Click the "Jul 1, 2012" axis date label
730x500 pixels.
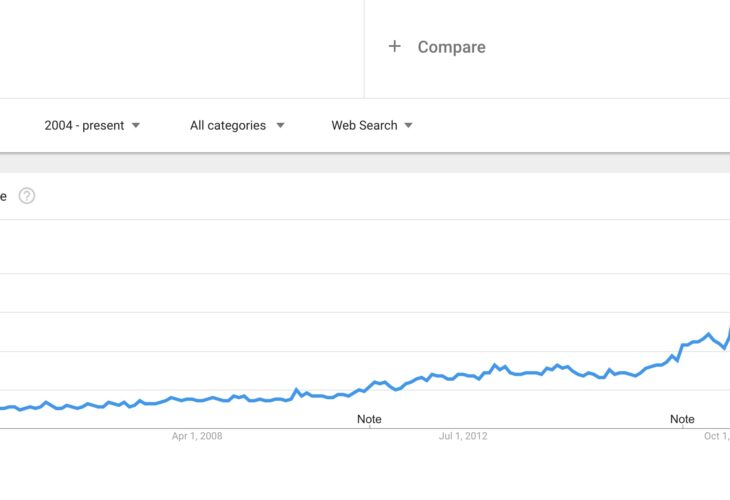463,436
